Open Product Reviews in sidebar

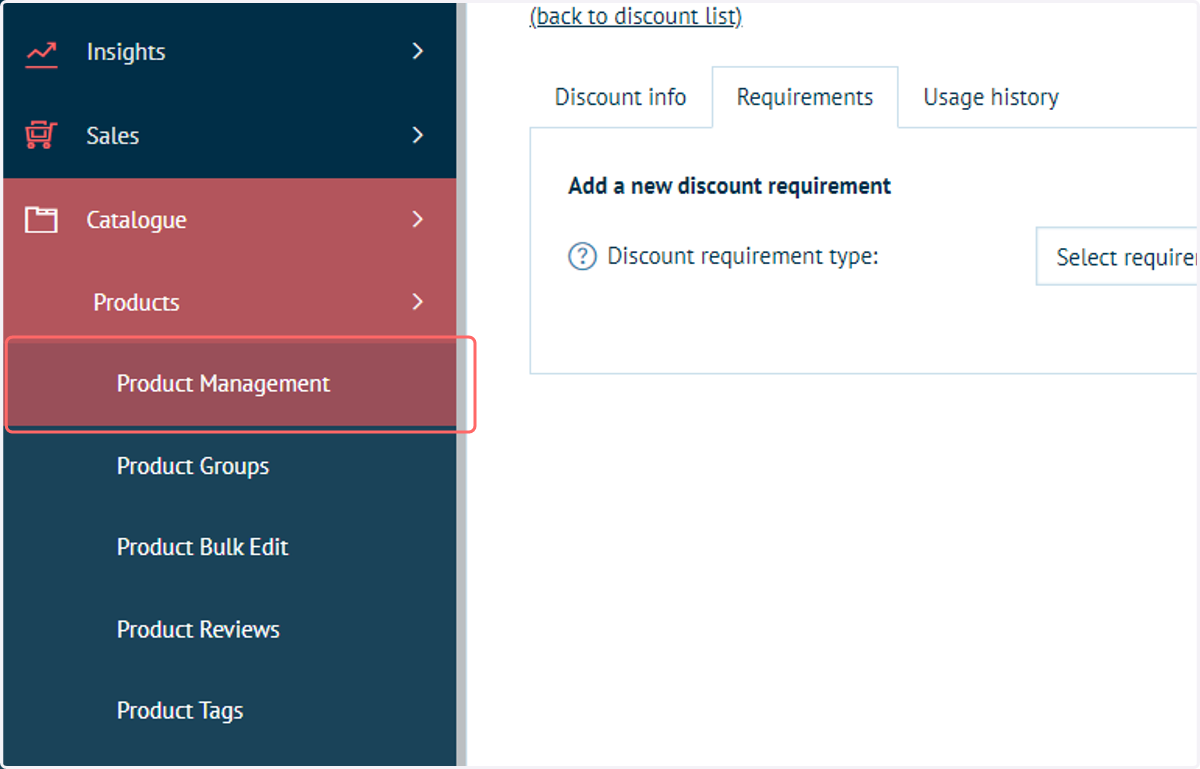click(229, 629)
